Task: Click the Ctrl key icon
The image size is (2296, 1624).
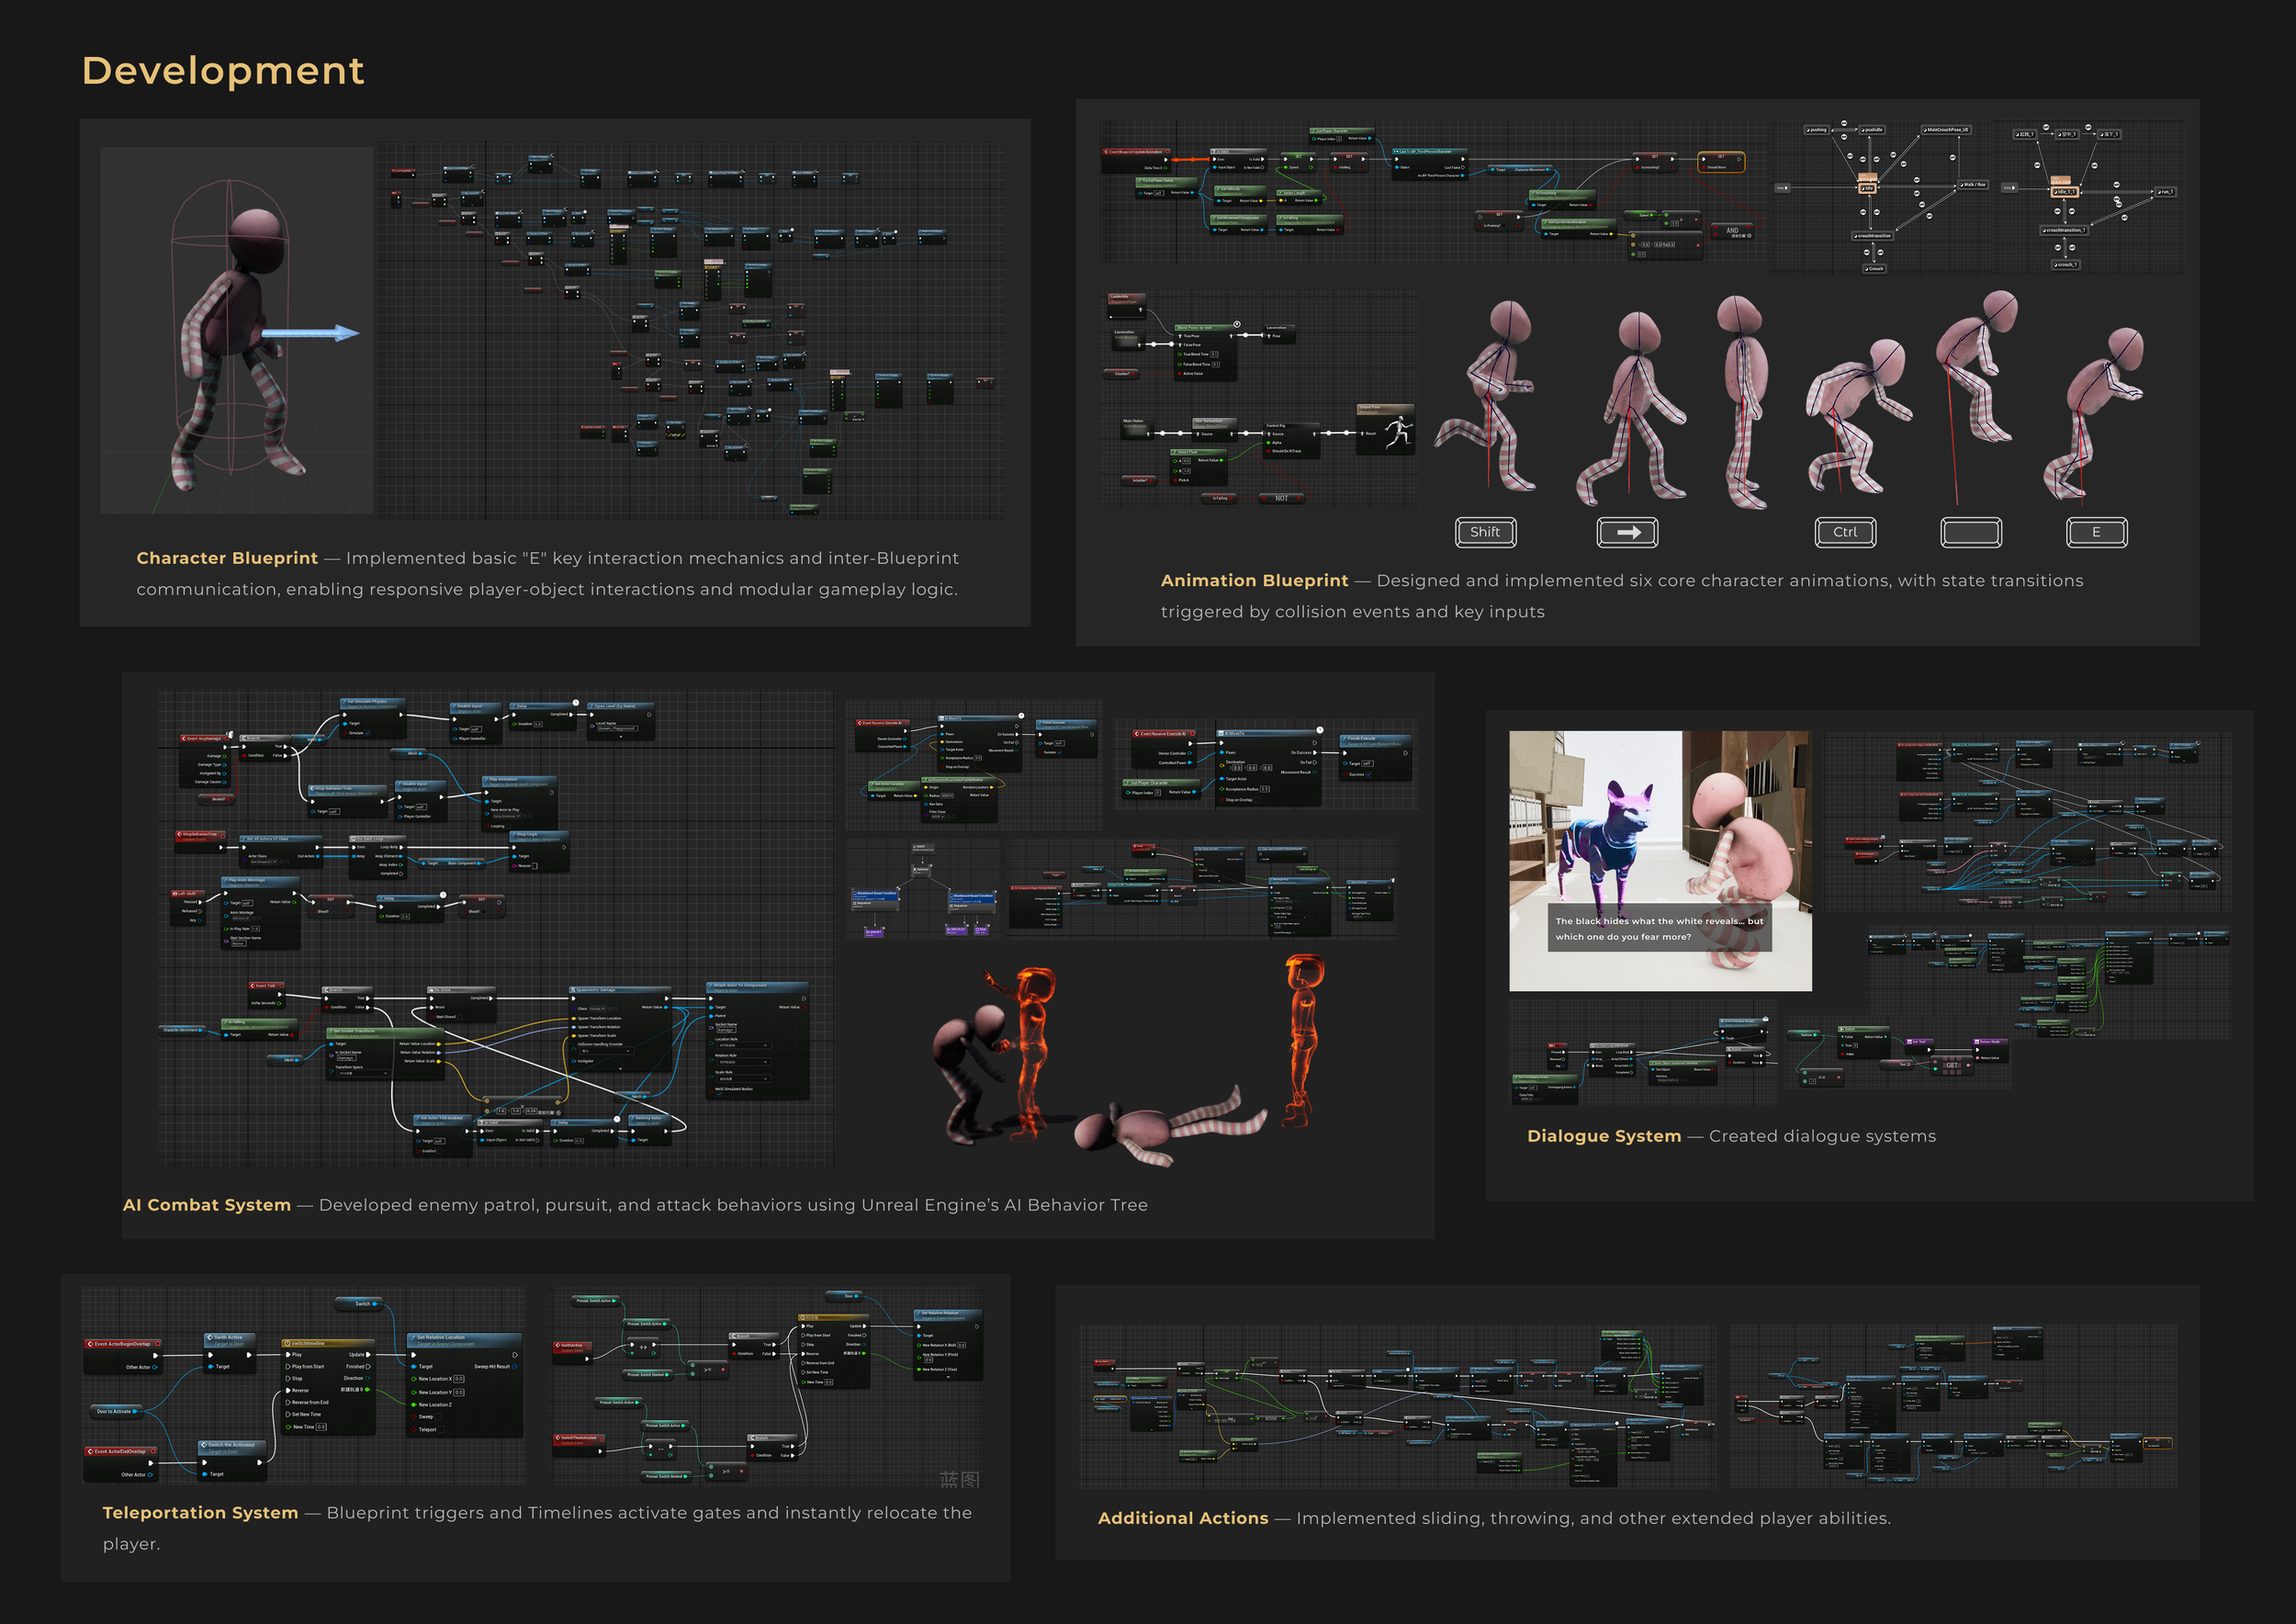Action: pos(1845,532)
